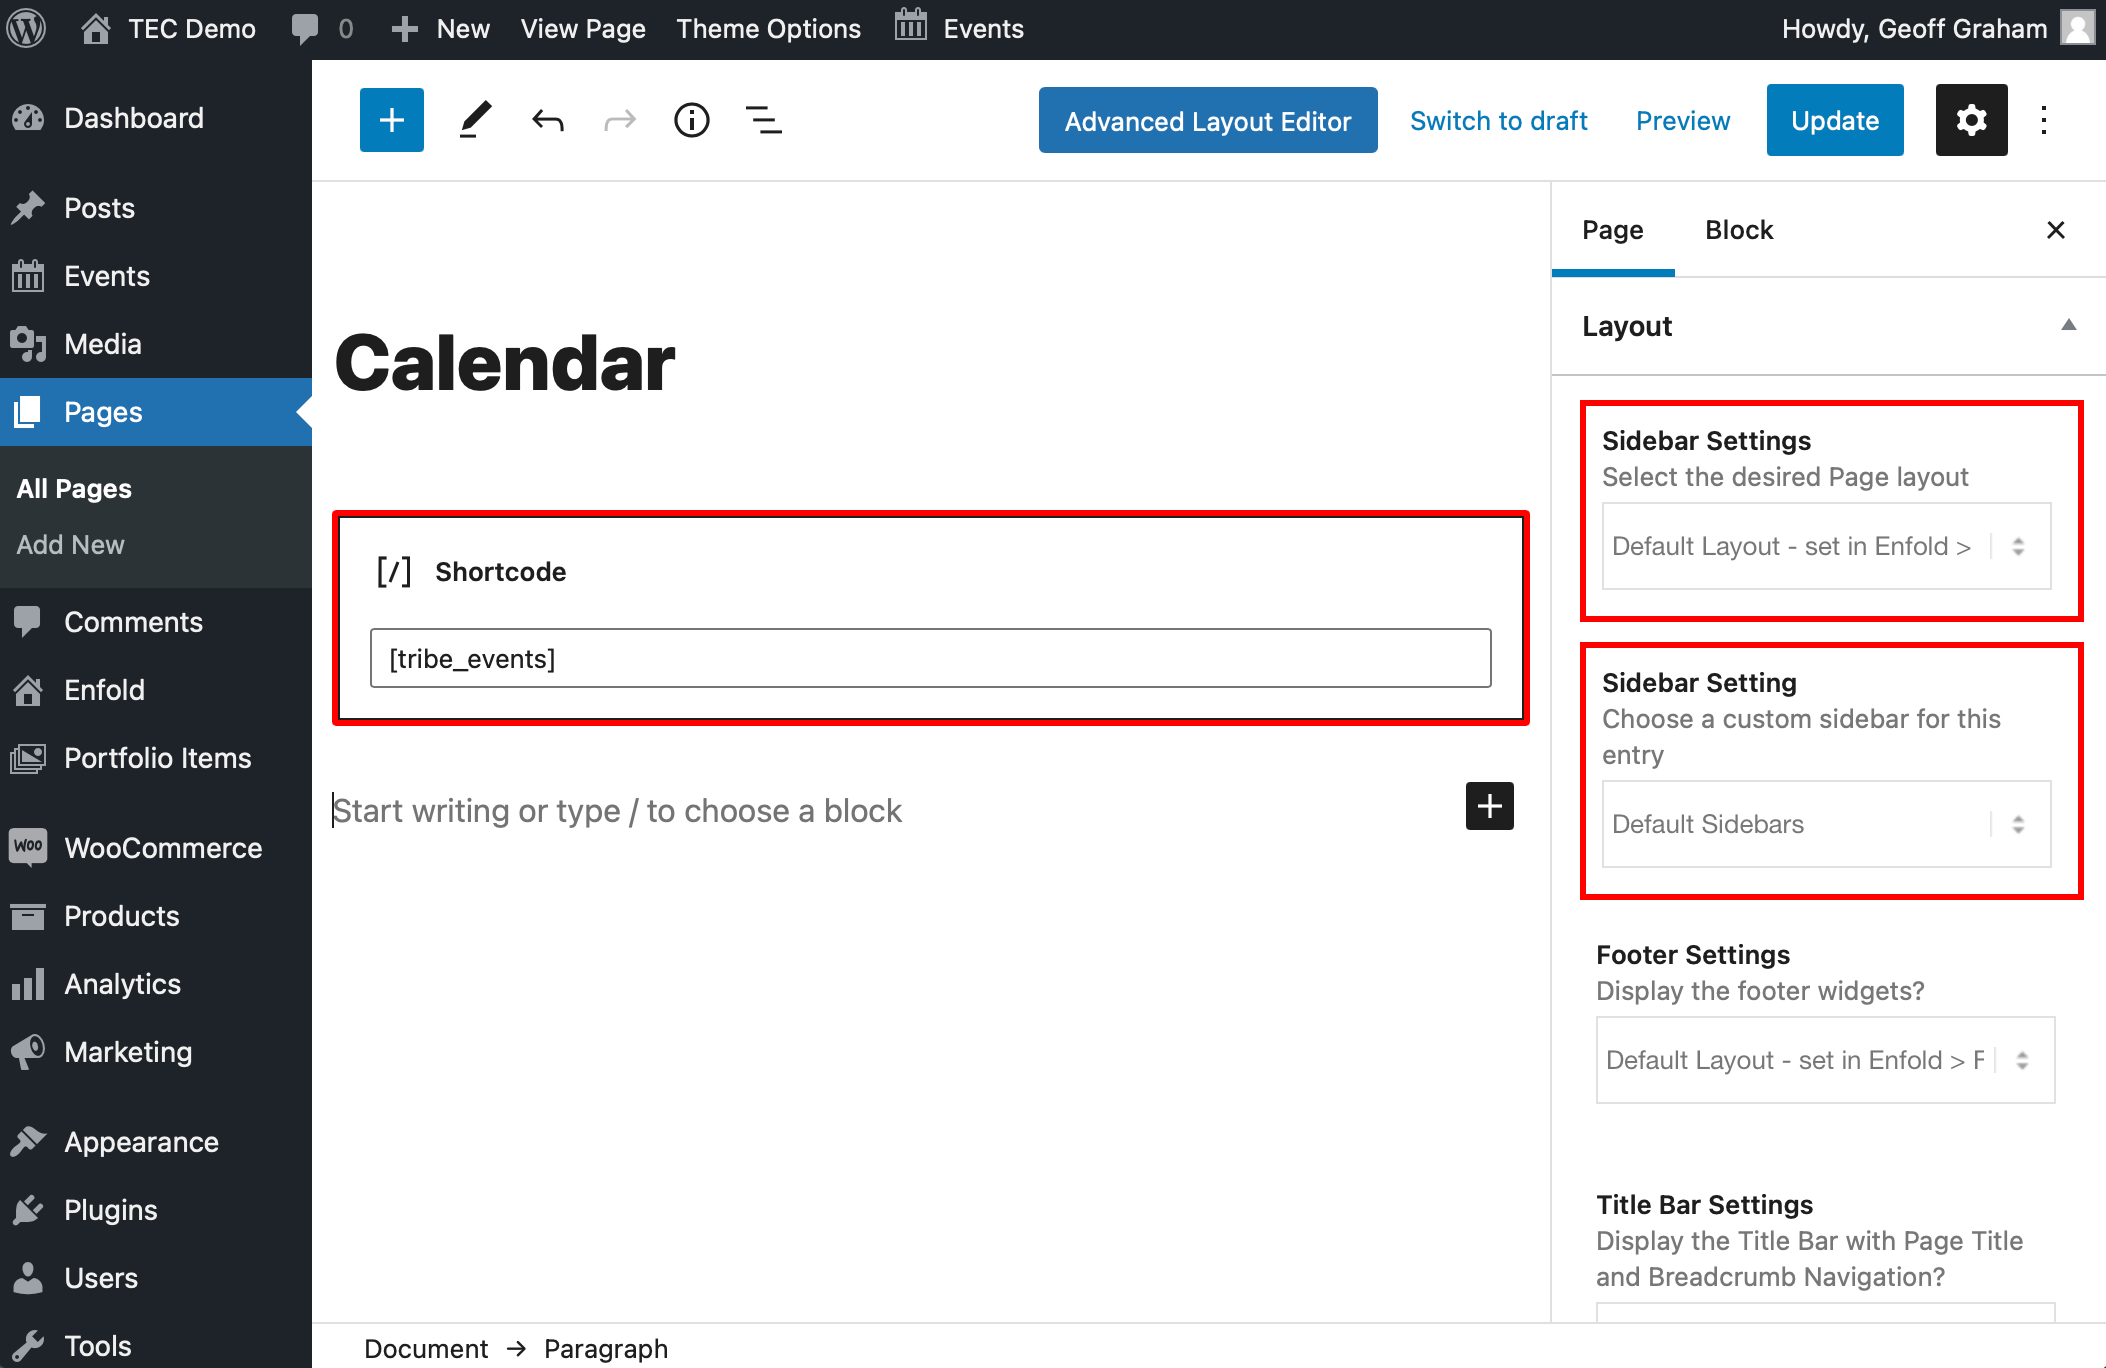Open the List View outline
2106x1368 pixels.
tap(763, 119)
